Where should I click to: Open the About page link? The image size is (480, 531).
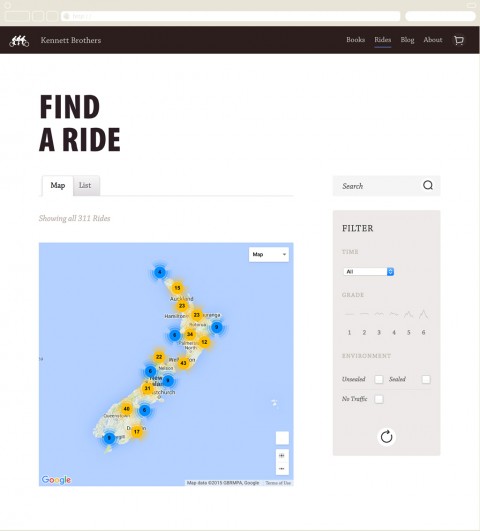[433, 40]
